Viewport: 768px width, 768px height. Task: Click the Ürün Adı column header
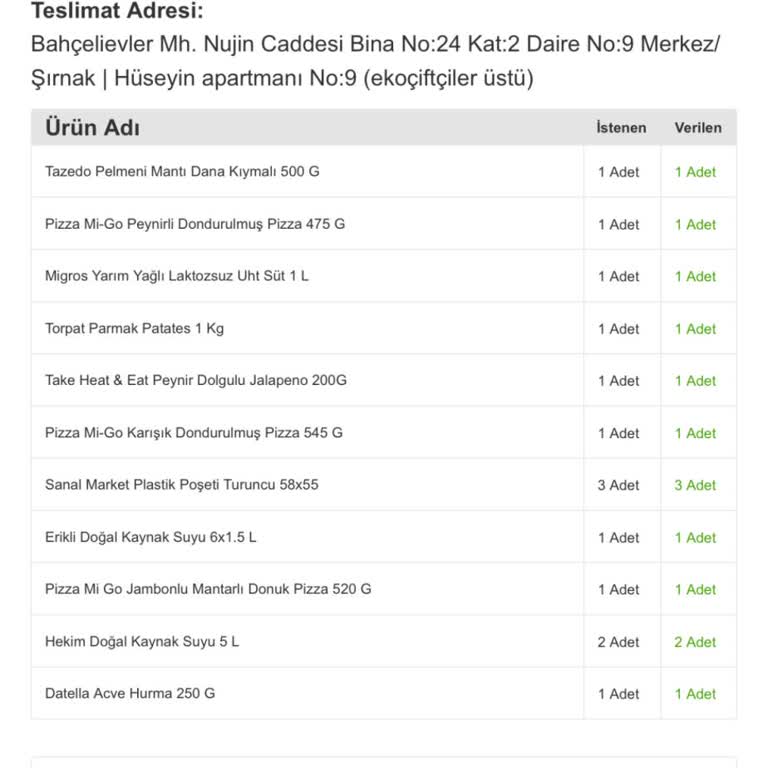tap(92, 128)
